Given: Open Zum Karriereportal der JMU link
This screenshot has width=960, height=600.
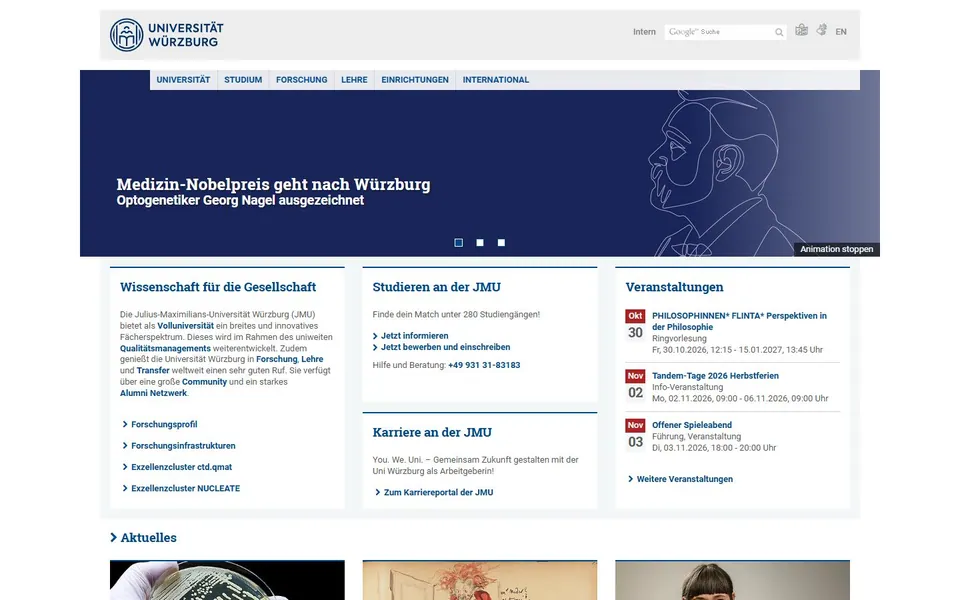Looking at the screenshot, I should (x=438, y=492).
